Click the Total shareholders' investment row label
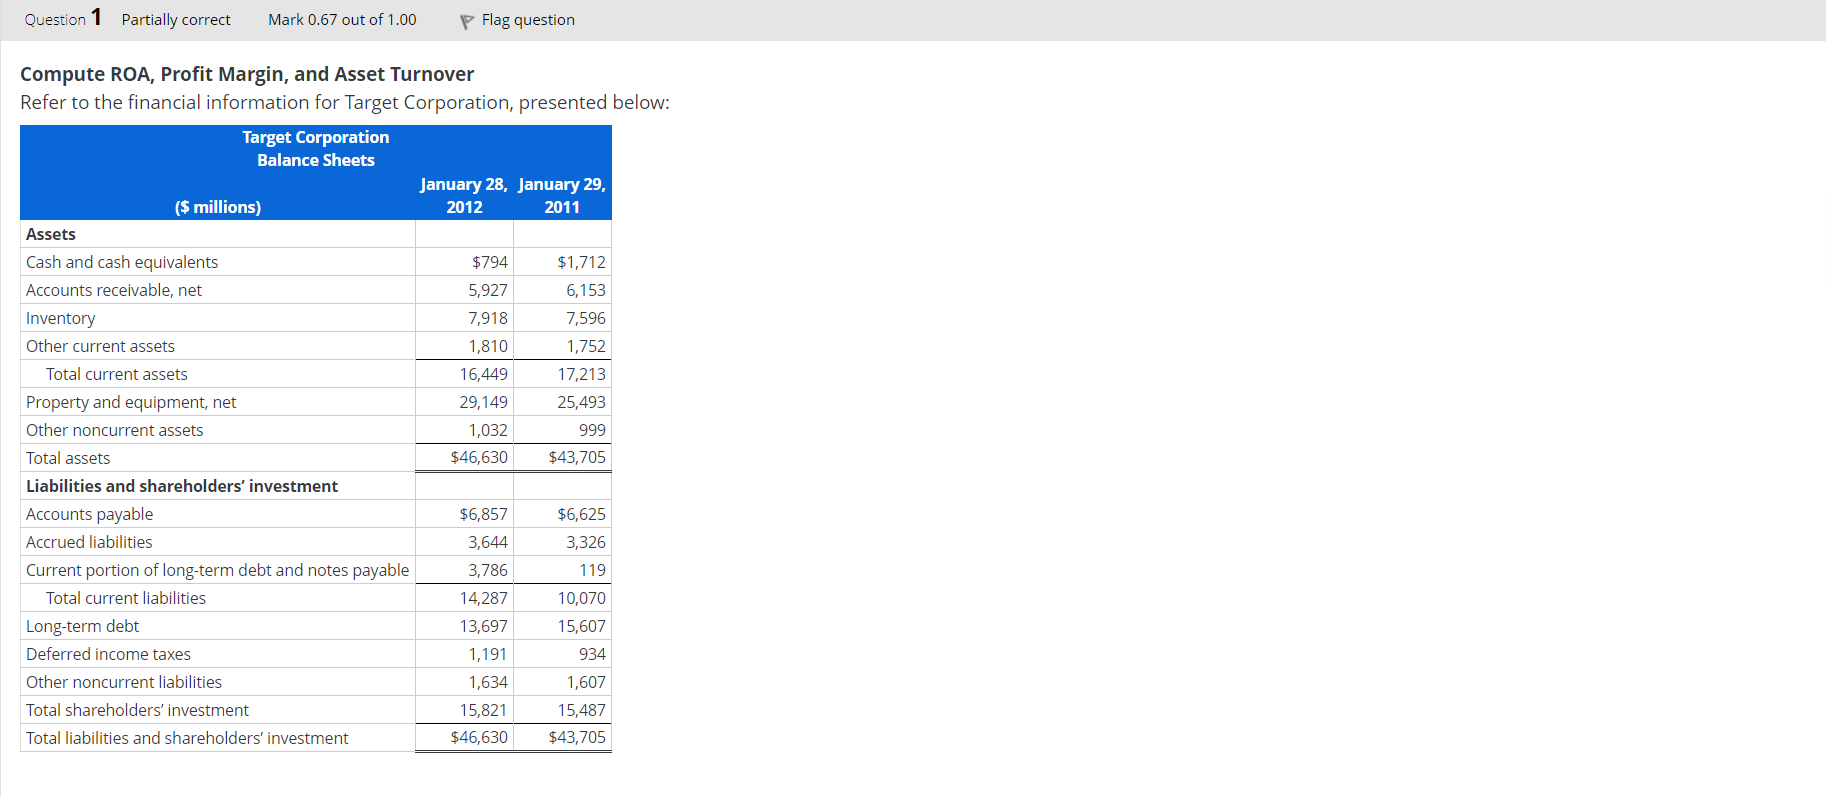 138,710
